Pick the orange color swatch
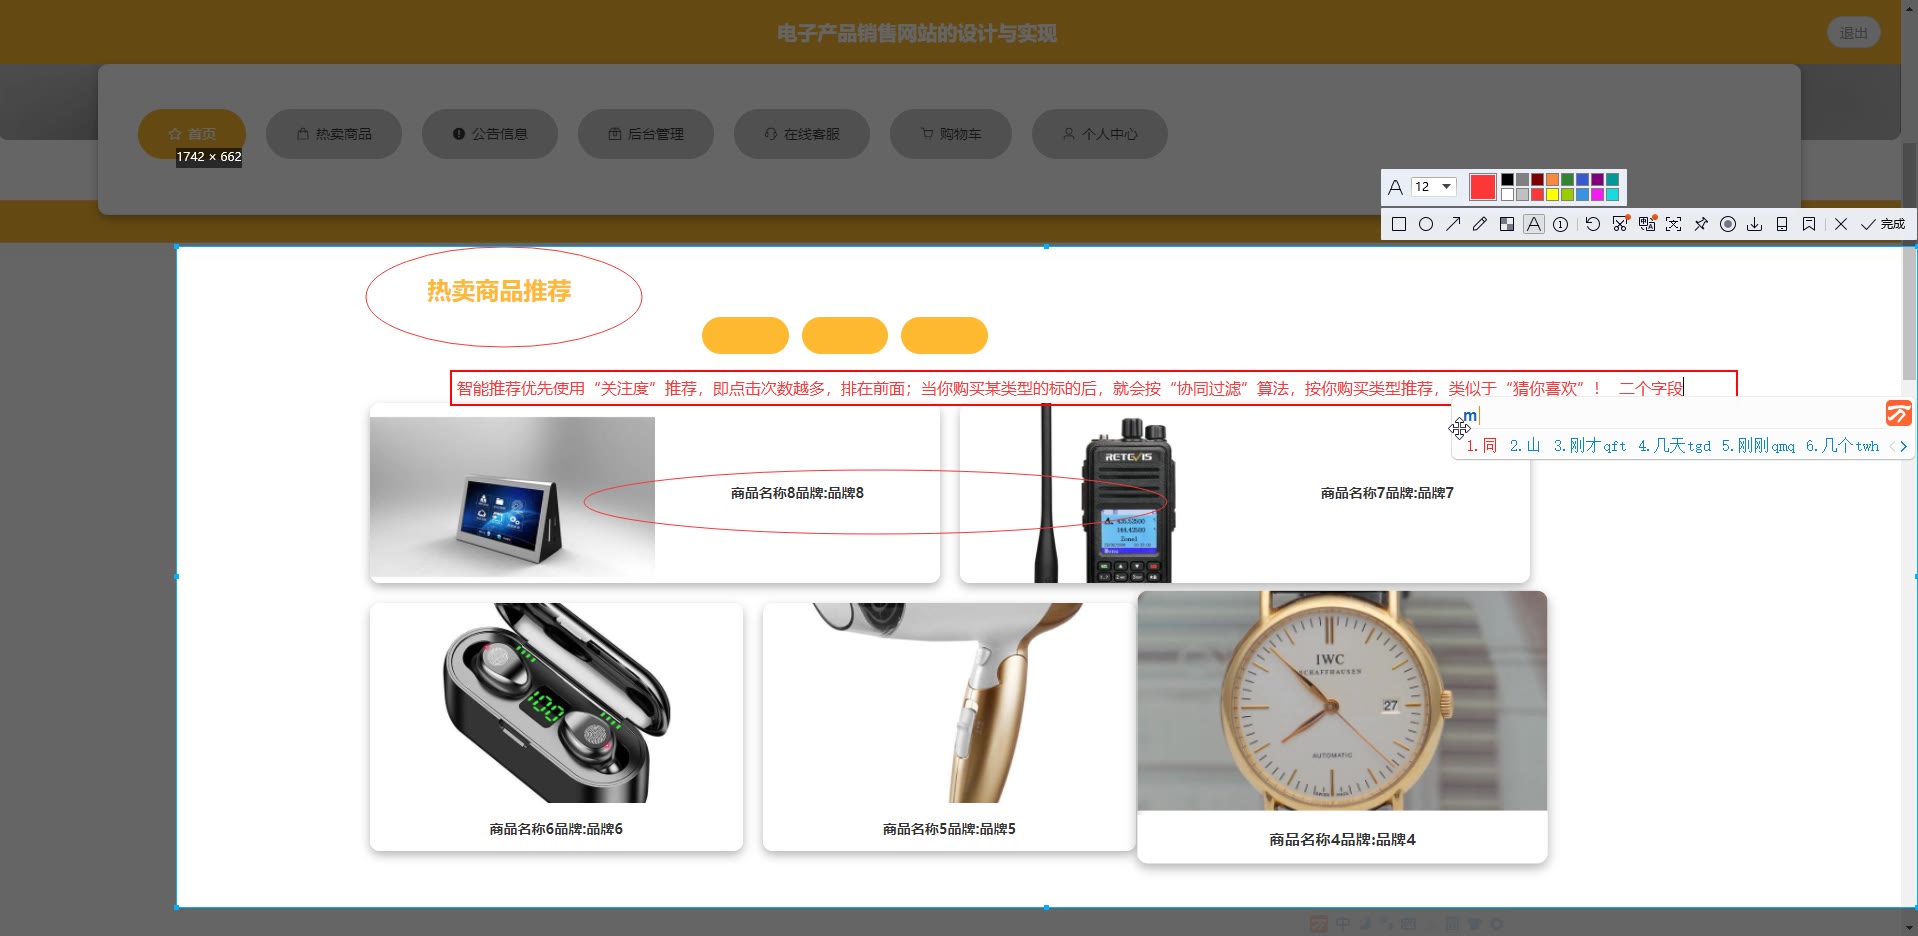The width and height of the screenshot is (1918, 936). click(1552, 180)
